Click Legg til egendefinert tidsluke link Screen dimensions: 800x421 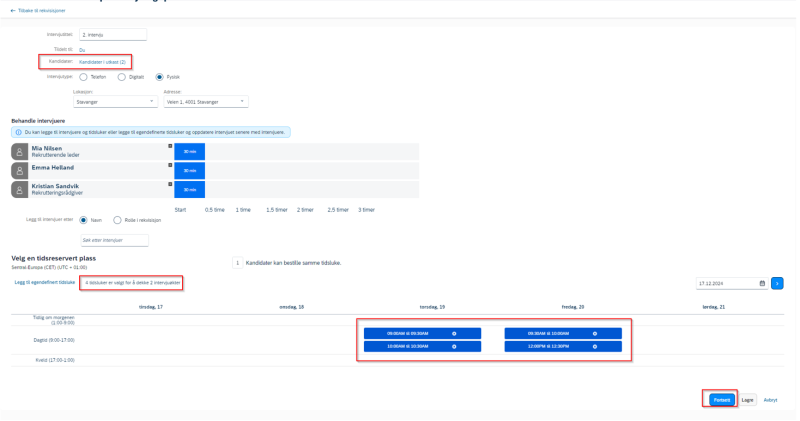coord(45,282)
